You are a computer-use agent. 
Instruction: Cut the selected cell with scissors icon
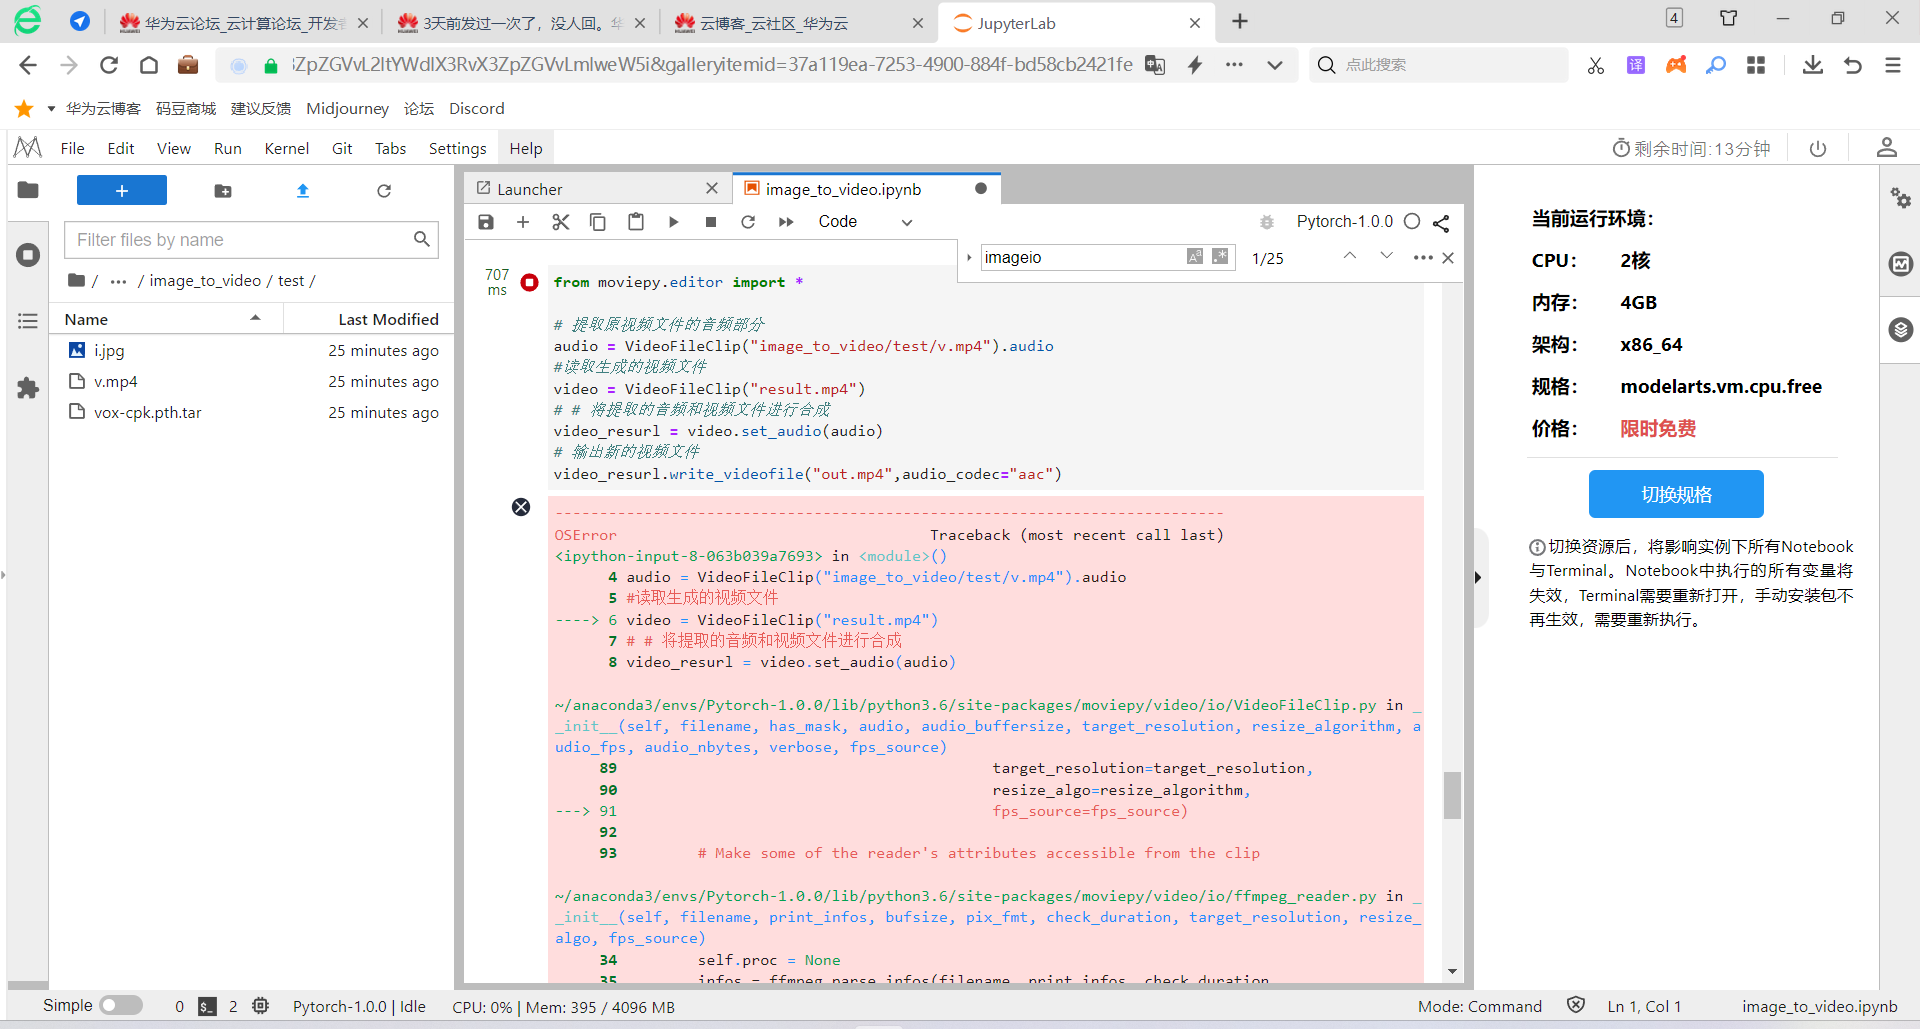tap(561, 222)
